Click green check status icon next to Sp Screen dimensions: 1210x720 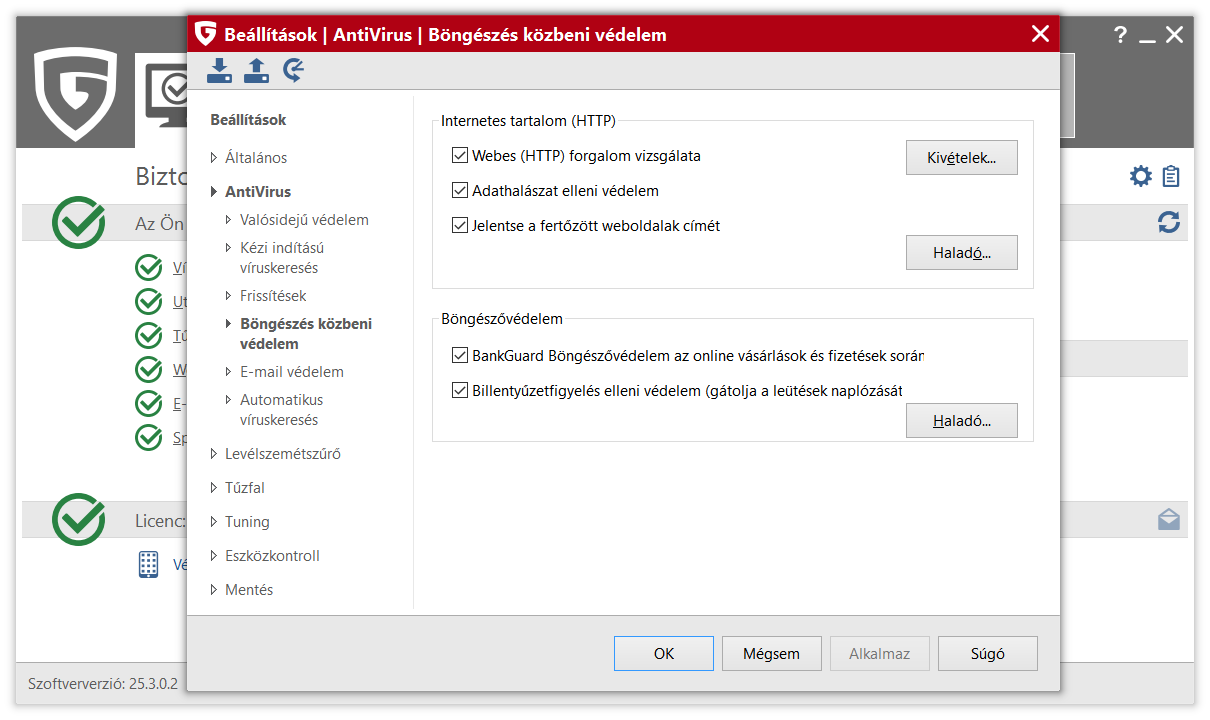point(148,438)
